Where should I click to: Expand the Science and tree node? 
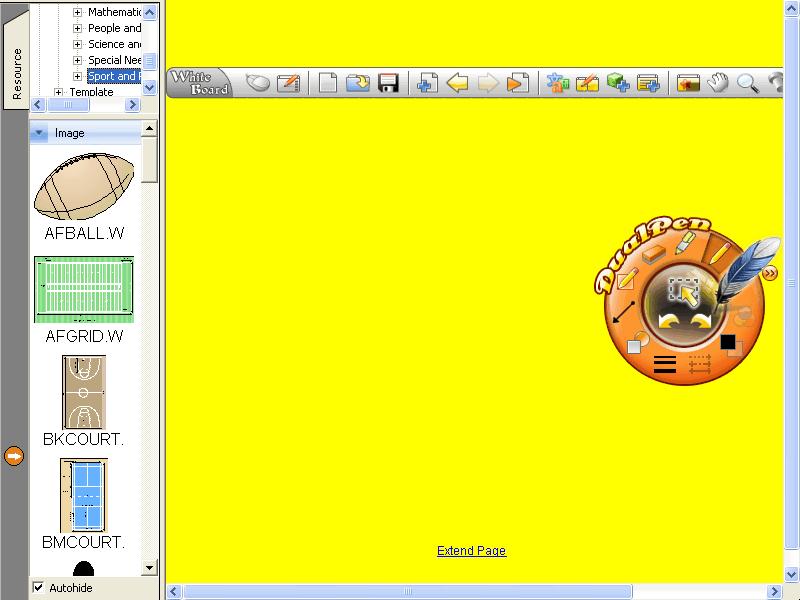tap(78, 44)
